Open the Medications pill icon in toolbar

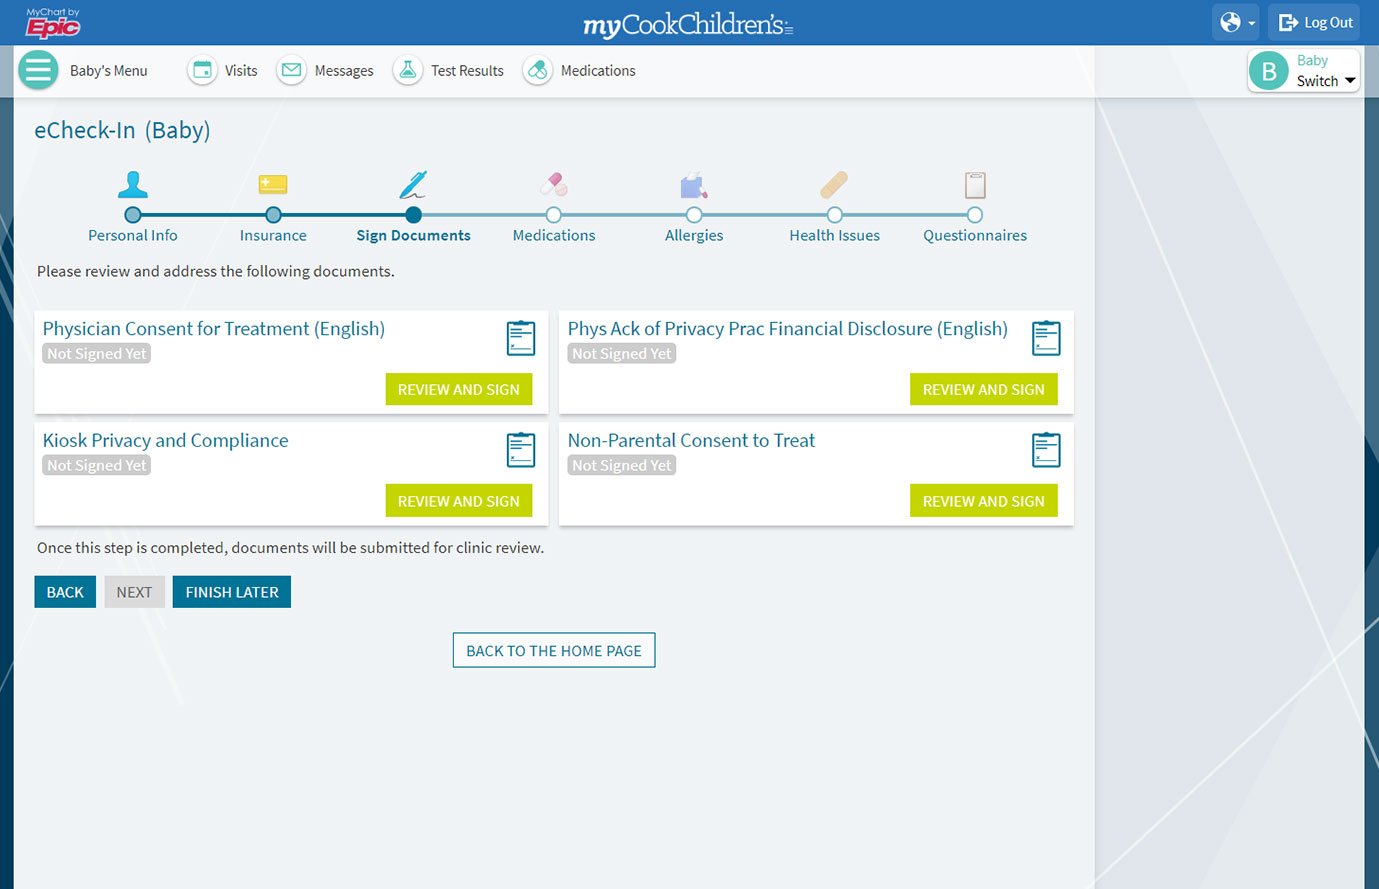click(x=537, y=70)
